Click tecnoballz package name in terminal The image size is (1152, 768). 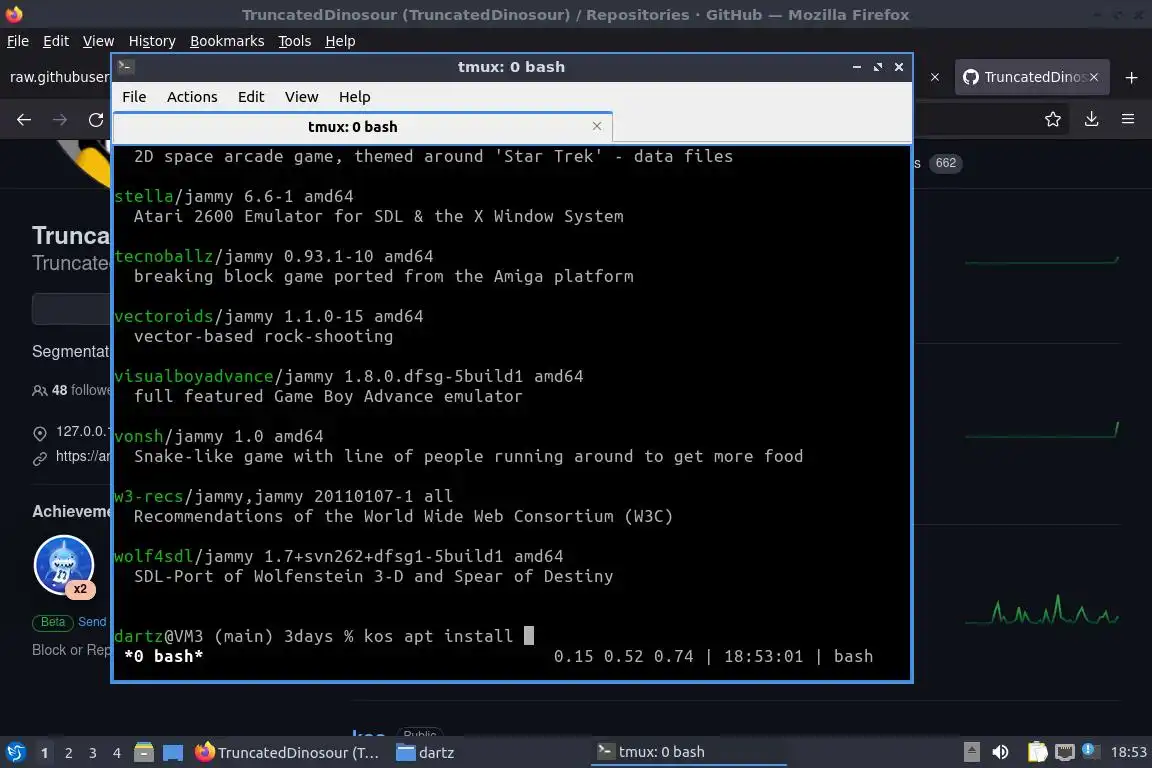pyautogui.click(x=163, y=256)
